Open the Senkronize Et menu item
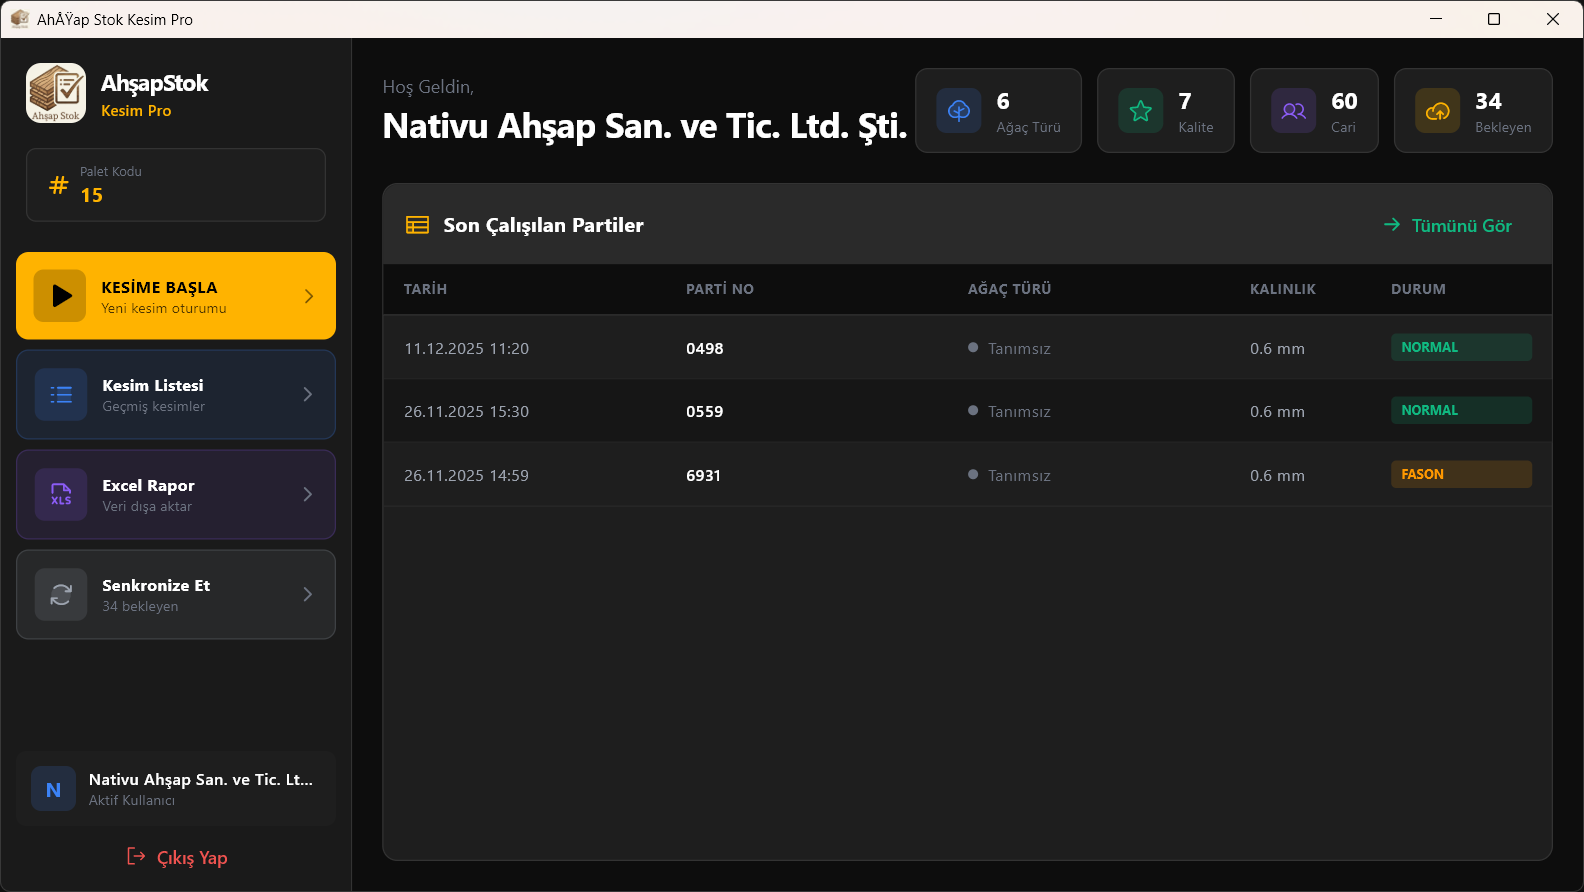1584x892 pixels. [x=176, y=595]
